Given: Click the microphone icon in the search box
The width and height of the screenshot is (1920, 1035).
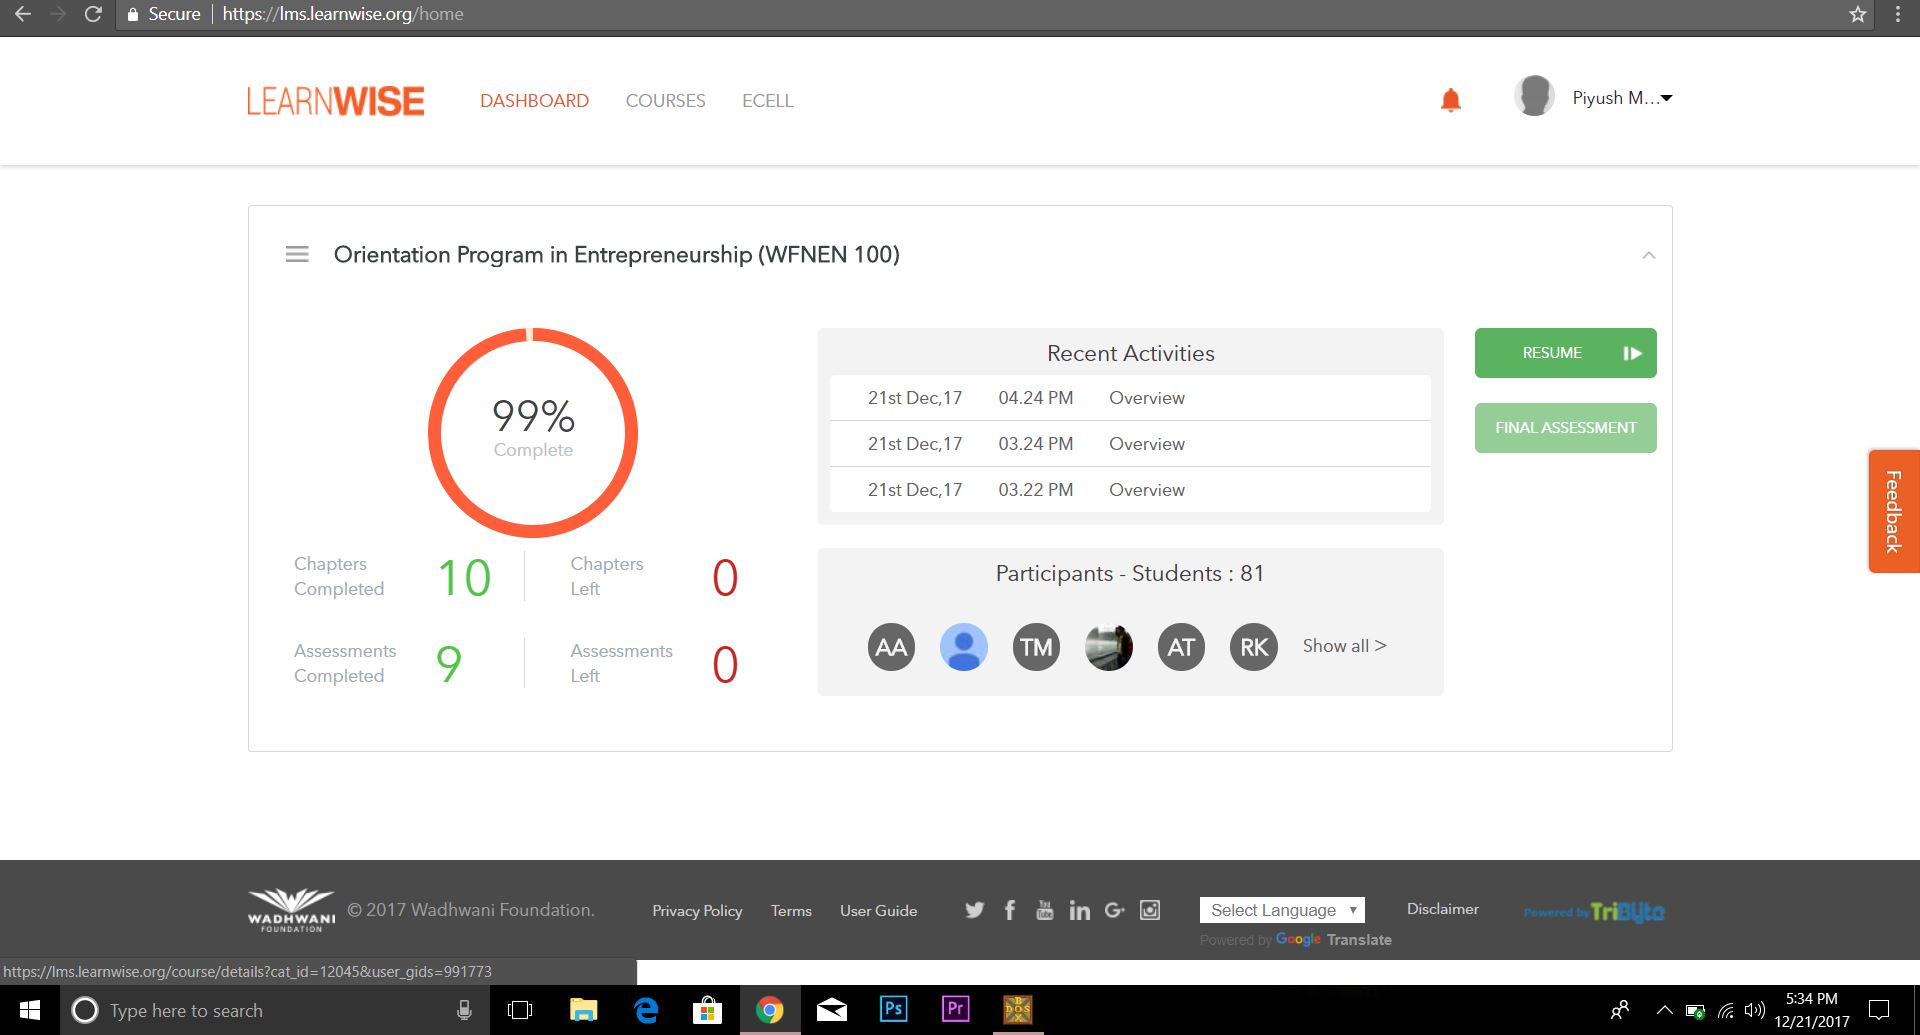Looking at the screenshot, I should pyautogui.click(x=464, y=1010).
